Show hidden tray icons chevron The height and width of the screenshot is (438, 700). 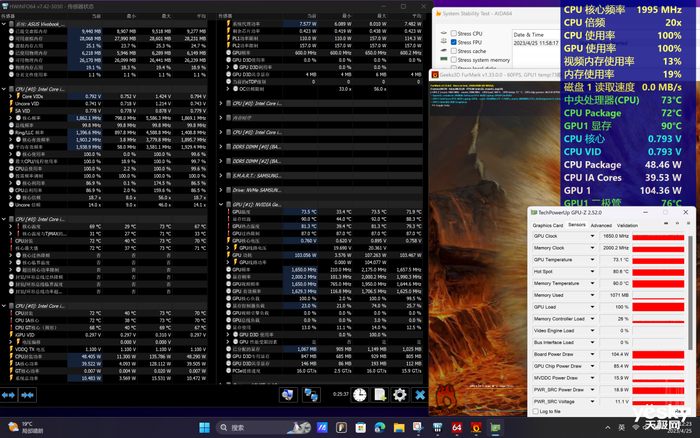[x=608, y=428]
